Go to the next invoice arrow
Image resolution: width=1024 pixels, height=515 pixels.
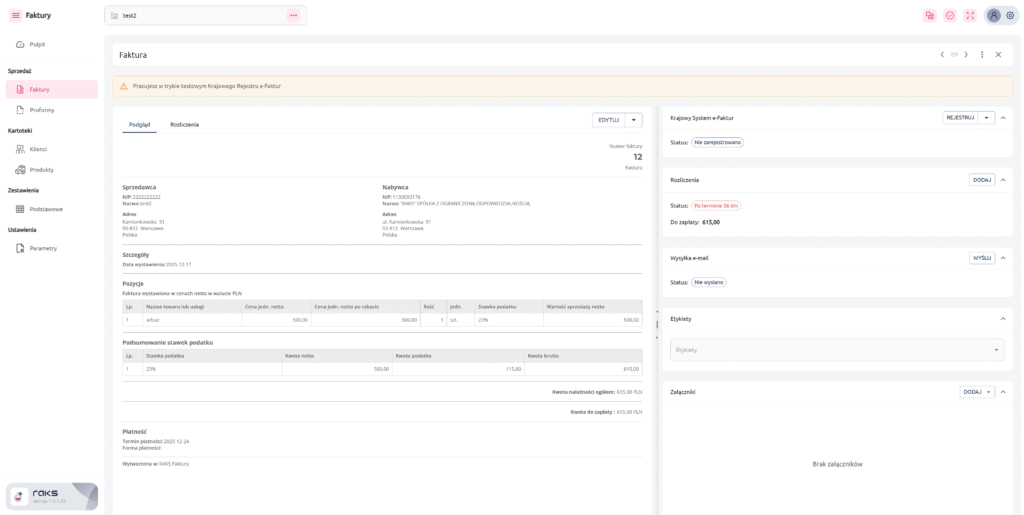[x=966, y=55]
